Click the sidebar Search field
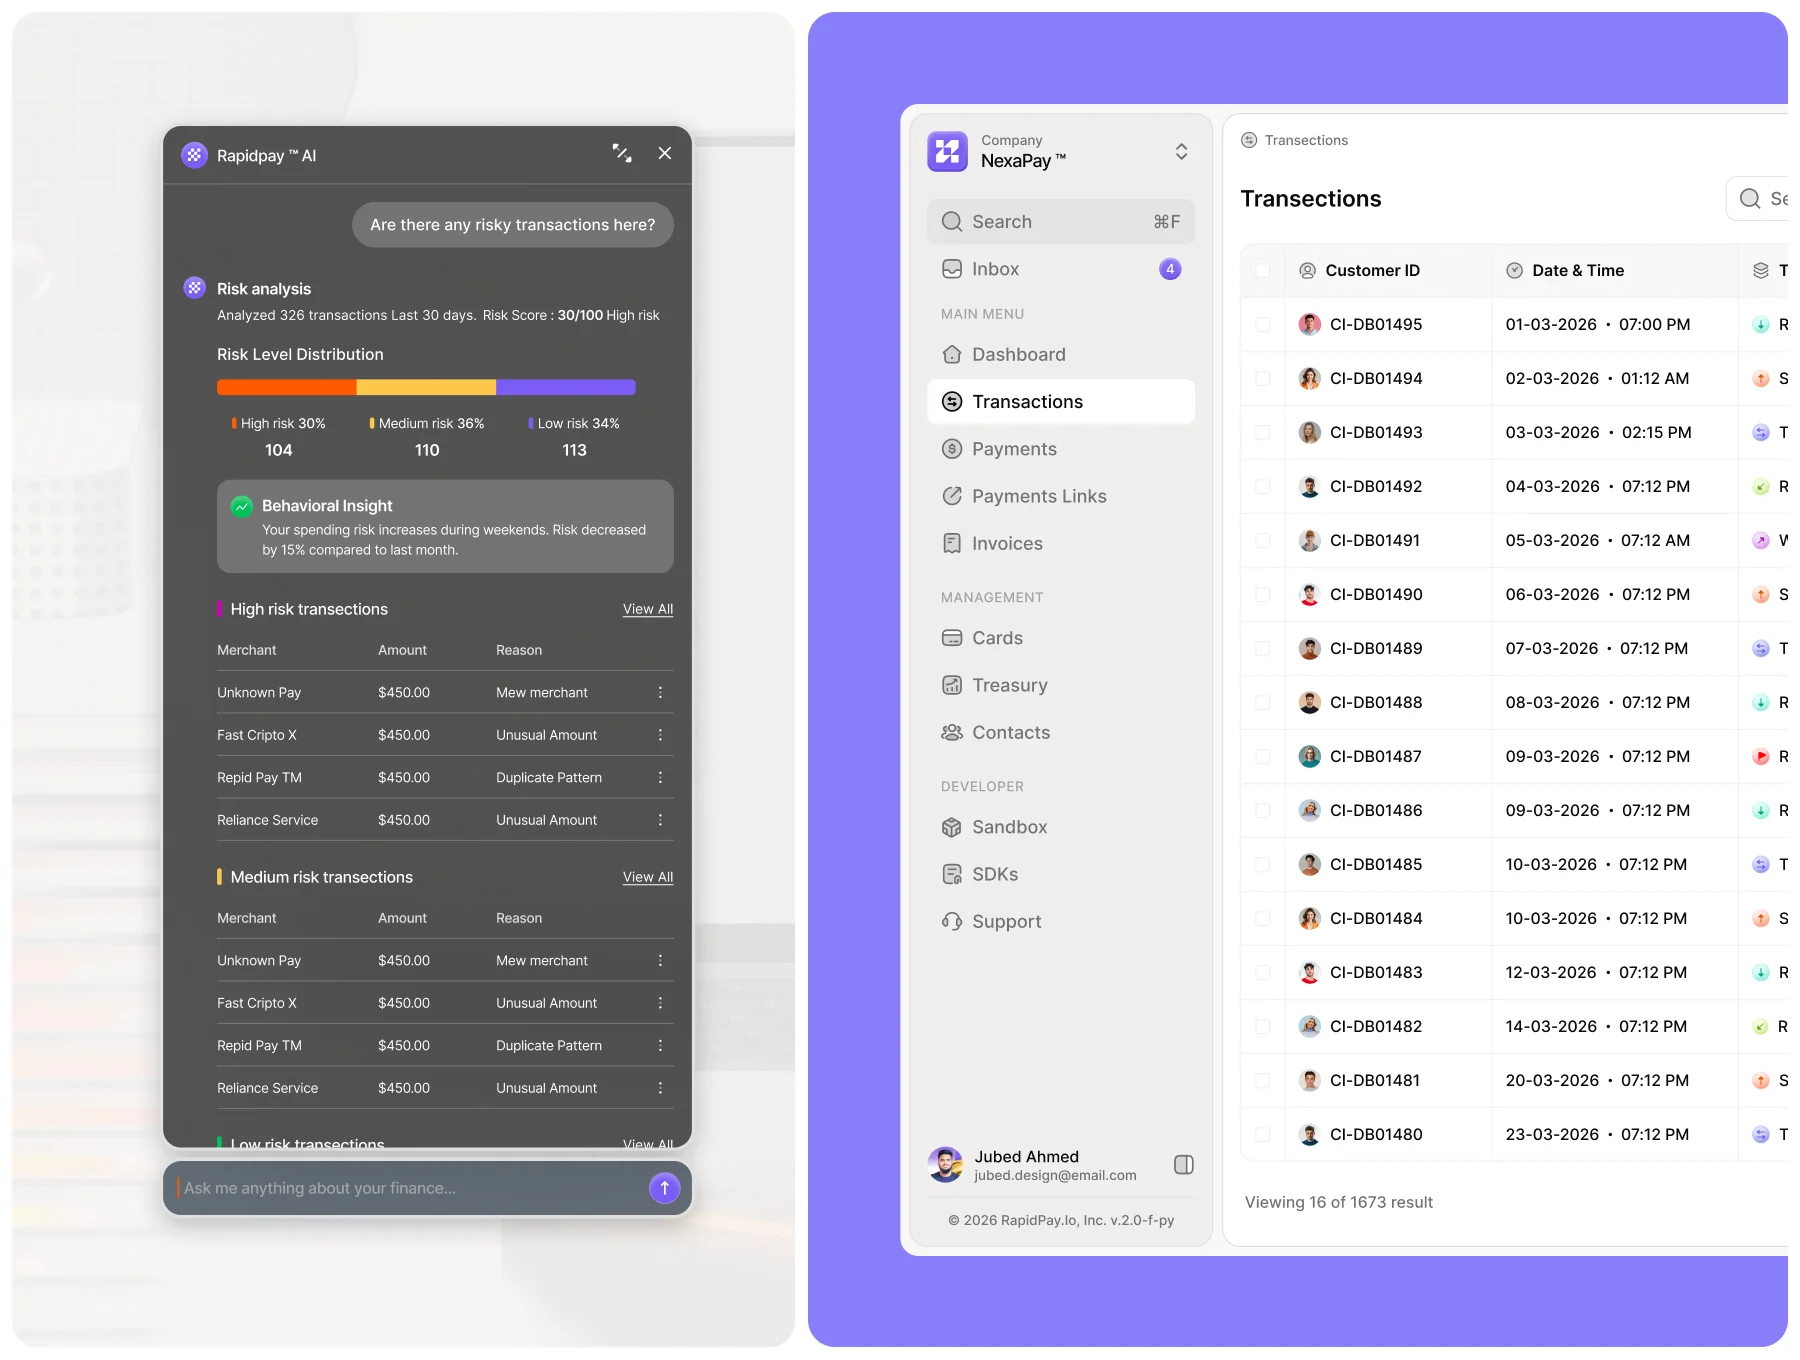 1061,222
